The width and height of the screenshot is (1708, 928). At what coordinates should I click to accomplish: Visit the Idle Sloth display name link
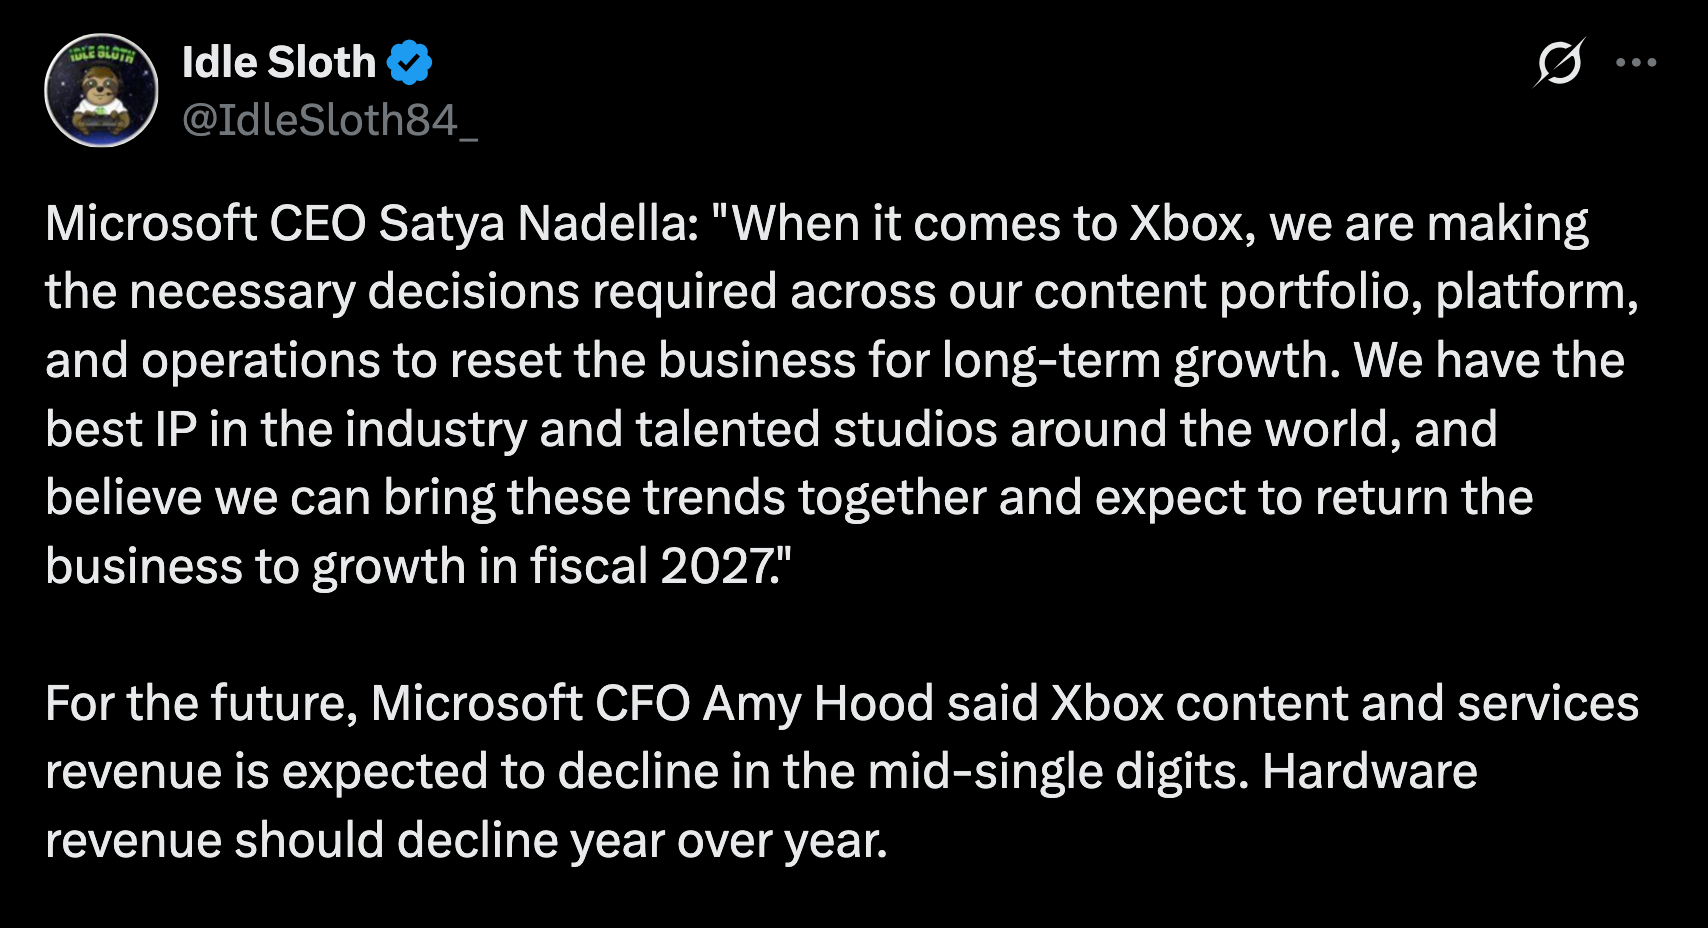(x=279, y=62)
